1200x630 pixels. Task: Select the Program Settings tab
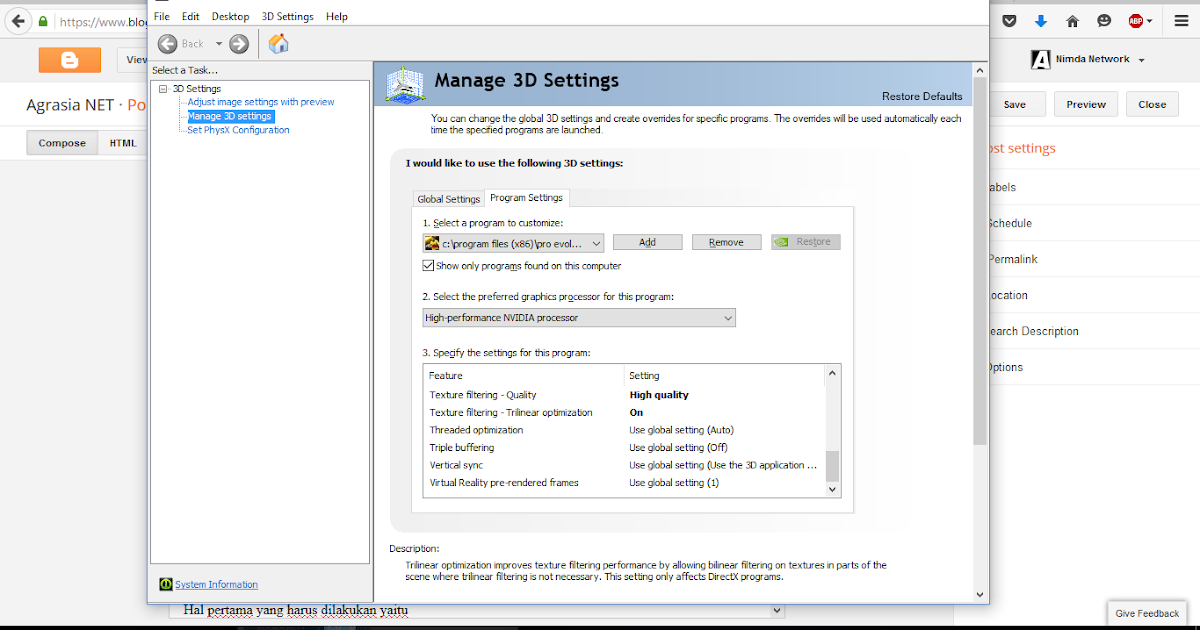tap(527, 198)
